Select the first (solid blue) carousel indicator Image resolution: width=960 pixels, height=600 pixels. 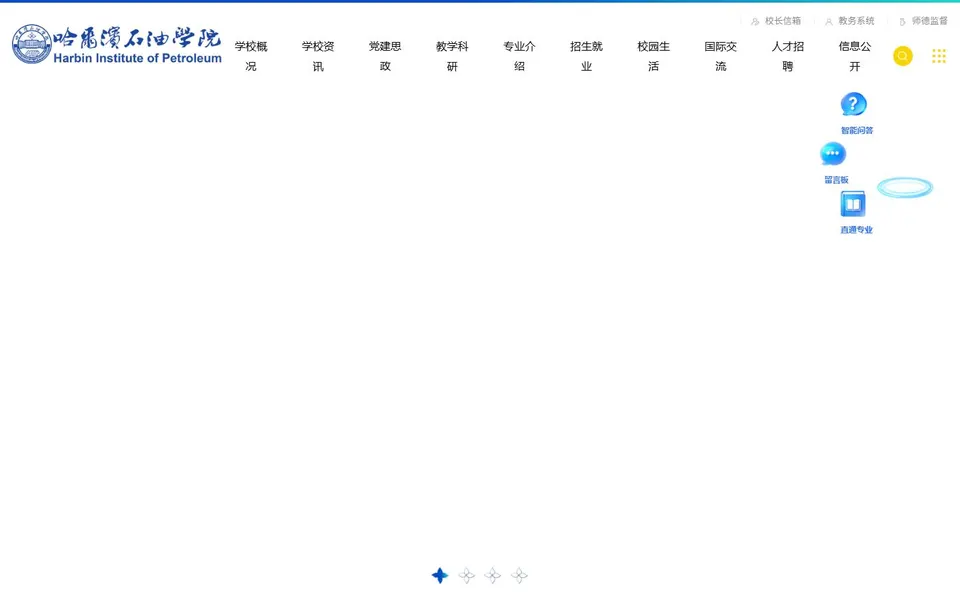(440, 576)
